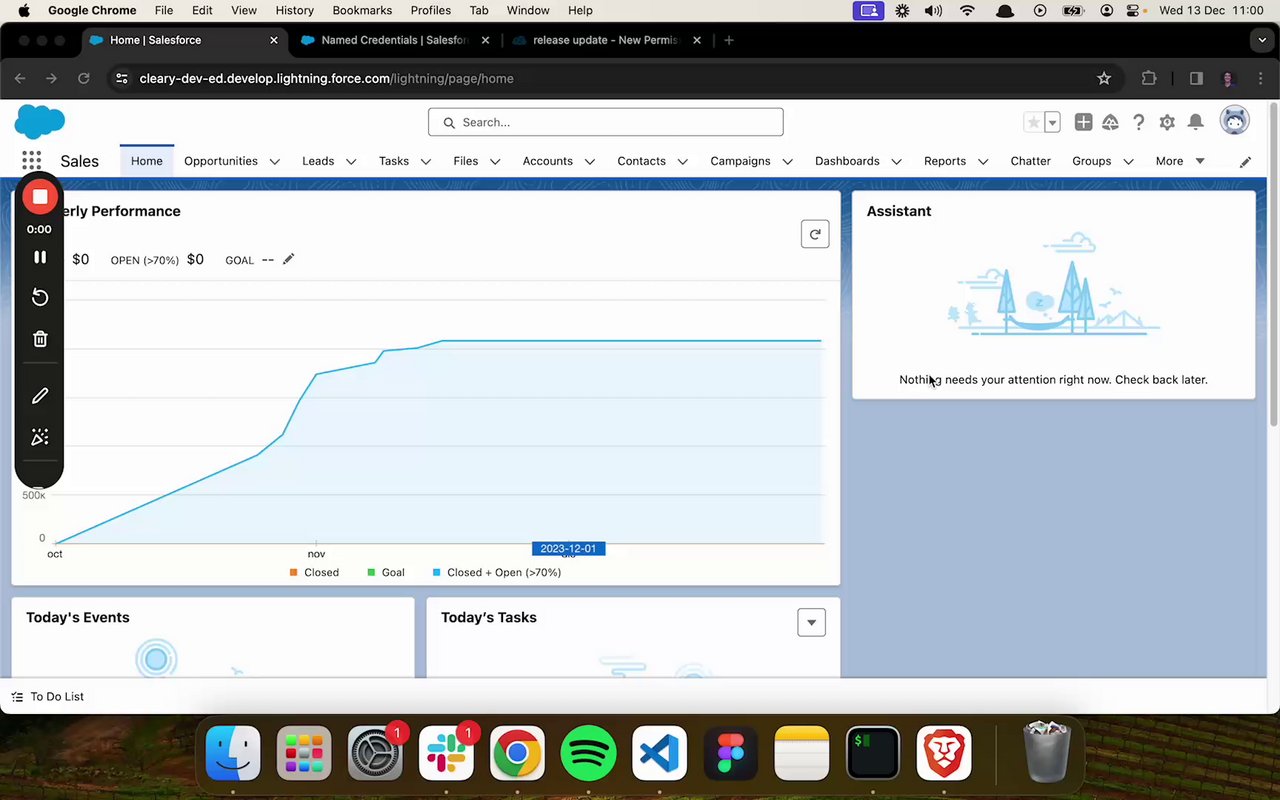Open the Setup gear menu
1280x800 pixels.
(x=1167, y=122)
